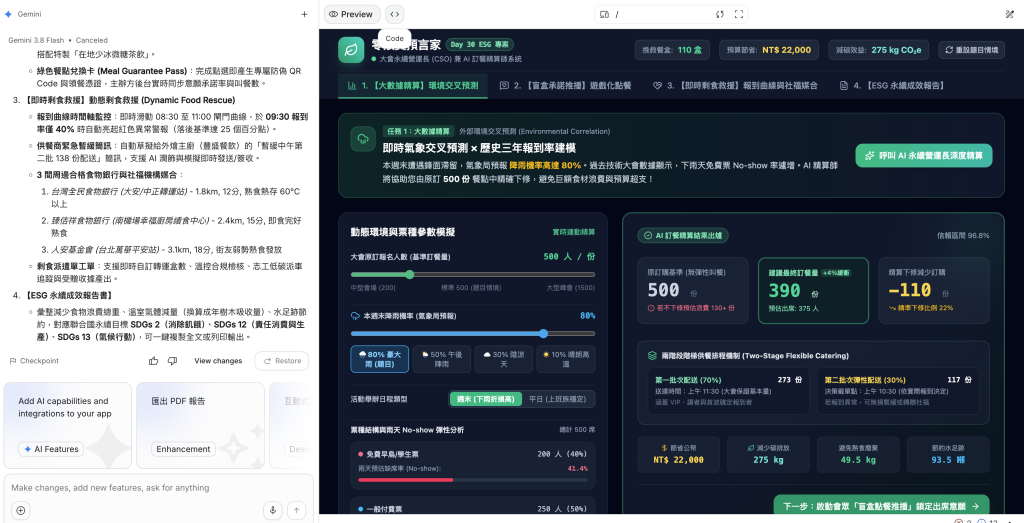Click the rain cloud icon in task banner

click(x=362, y=139)
